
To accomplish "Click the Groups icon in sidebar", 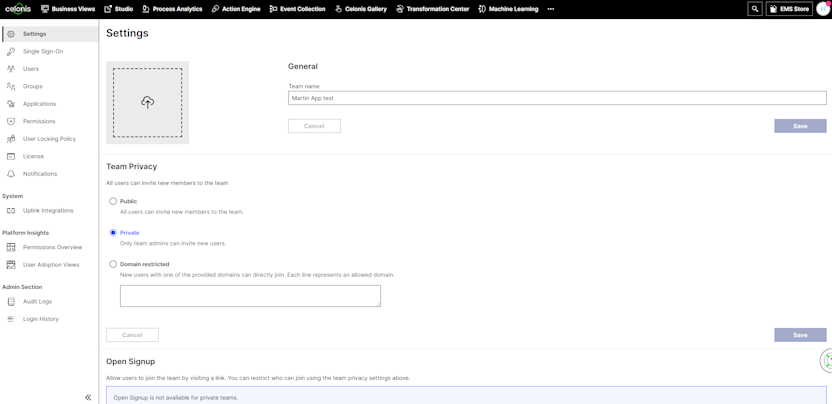I will (11, 87).
